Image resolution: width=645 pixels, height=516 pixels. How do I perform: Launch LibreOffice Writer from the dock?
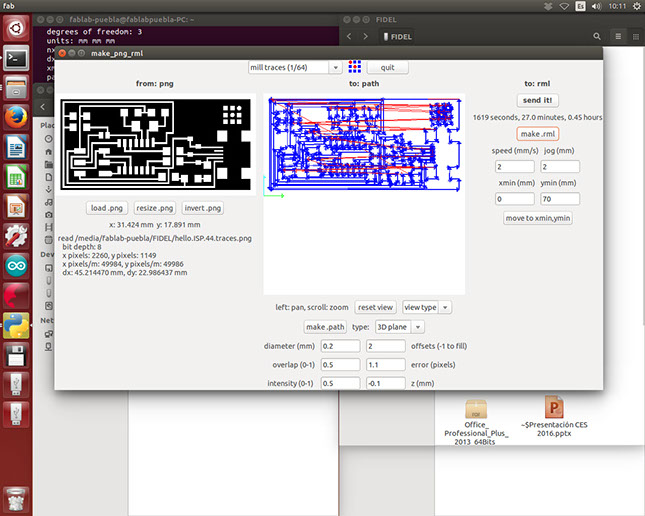(16, 147)
